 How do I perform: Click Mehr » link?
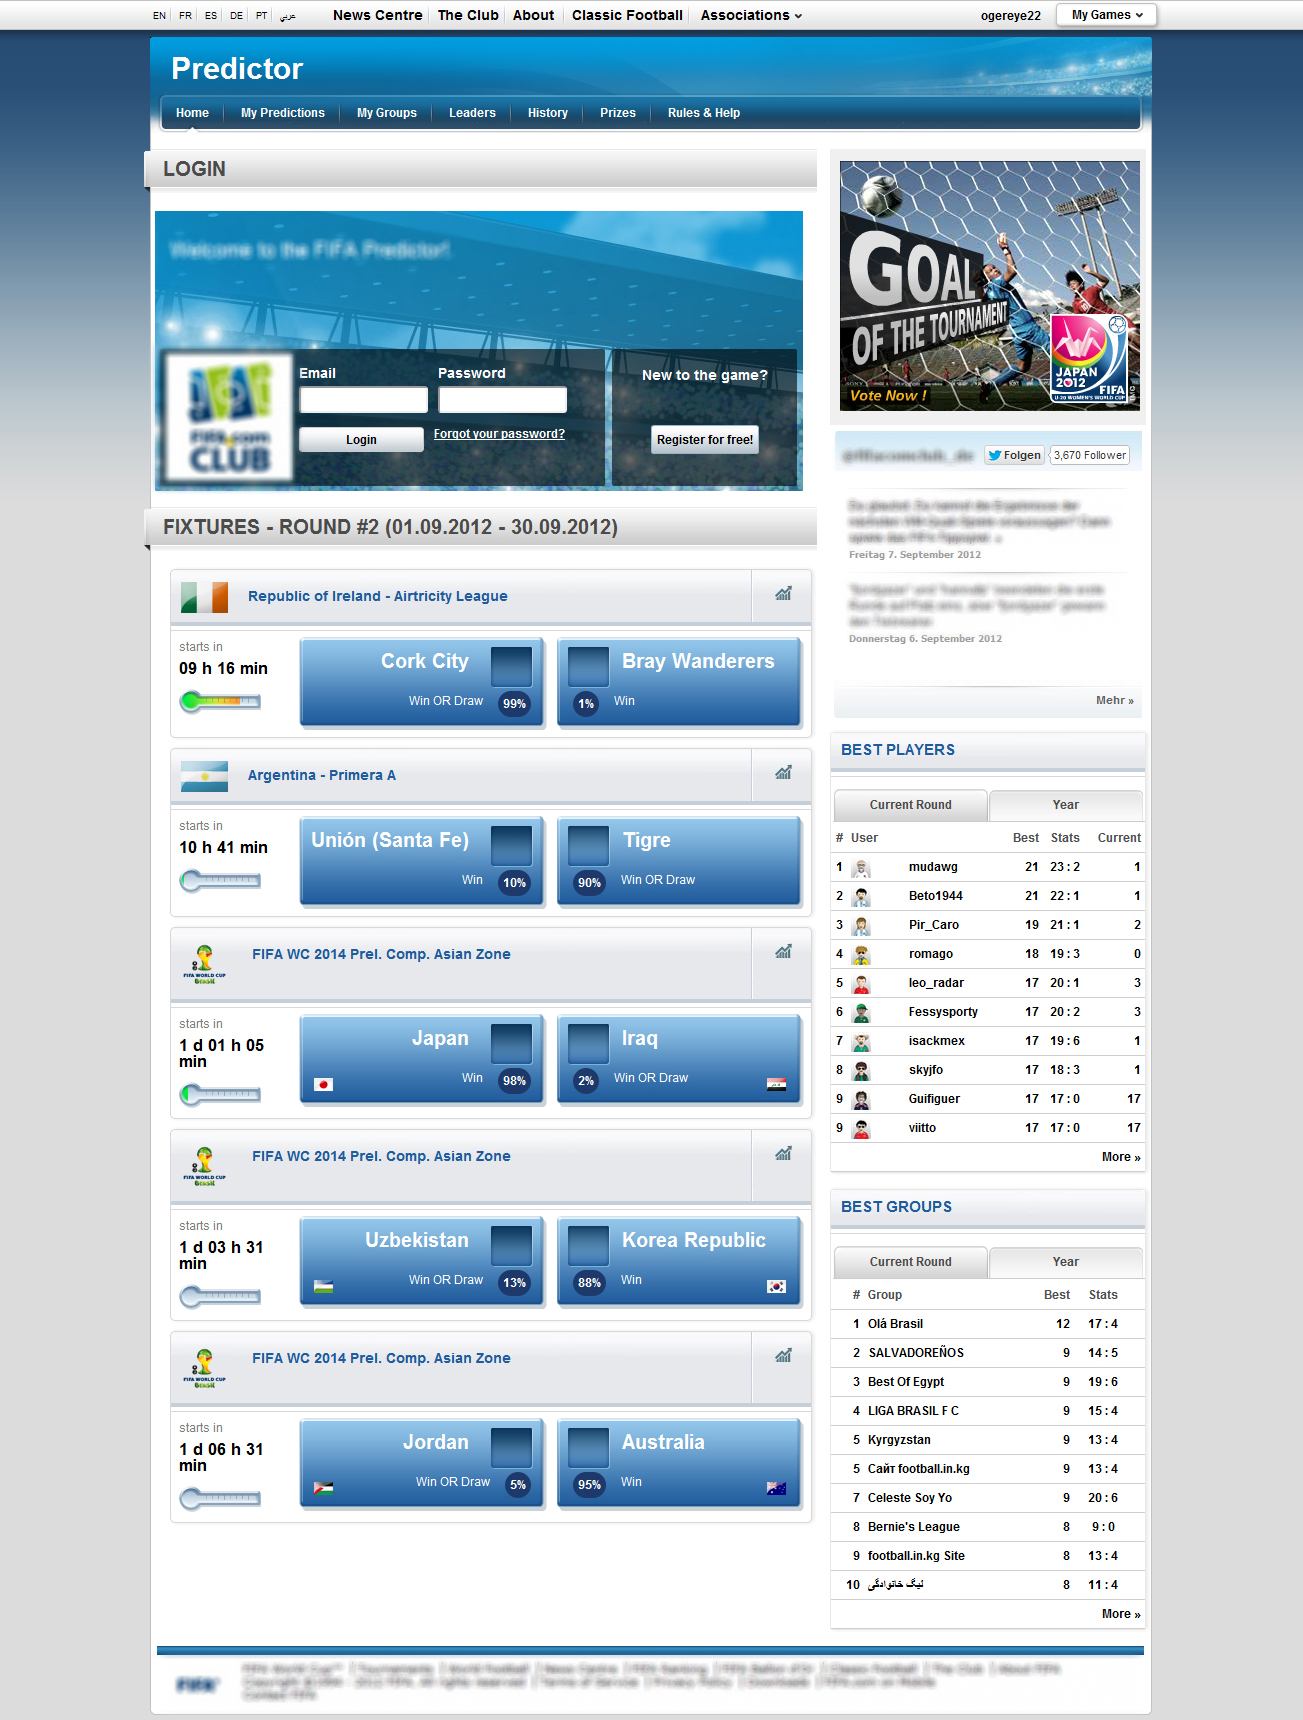(x=1115, y=700)
